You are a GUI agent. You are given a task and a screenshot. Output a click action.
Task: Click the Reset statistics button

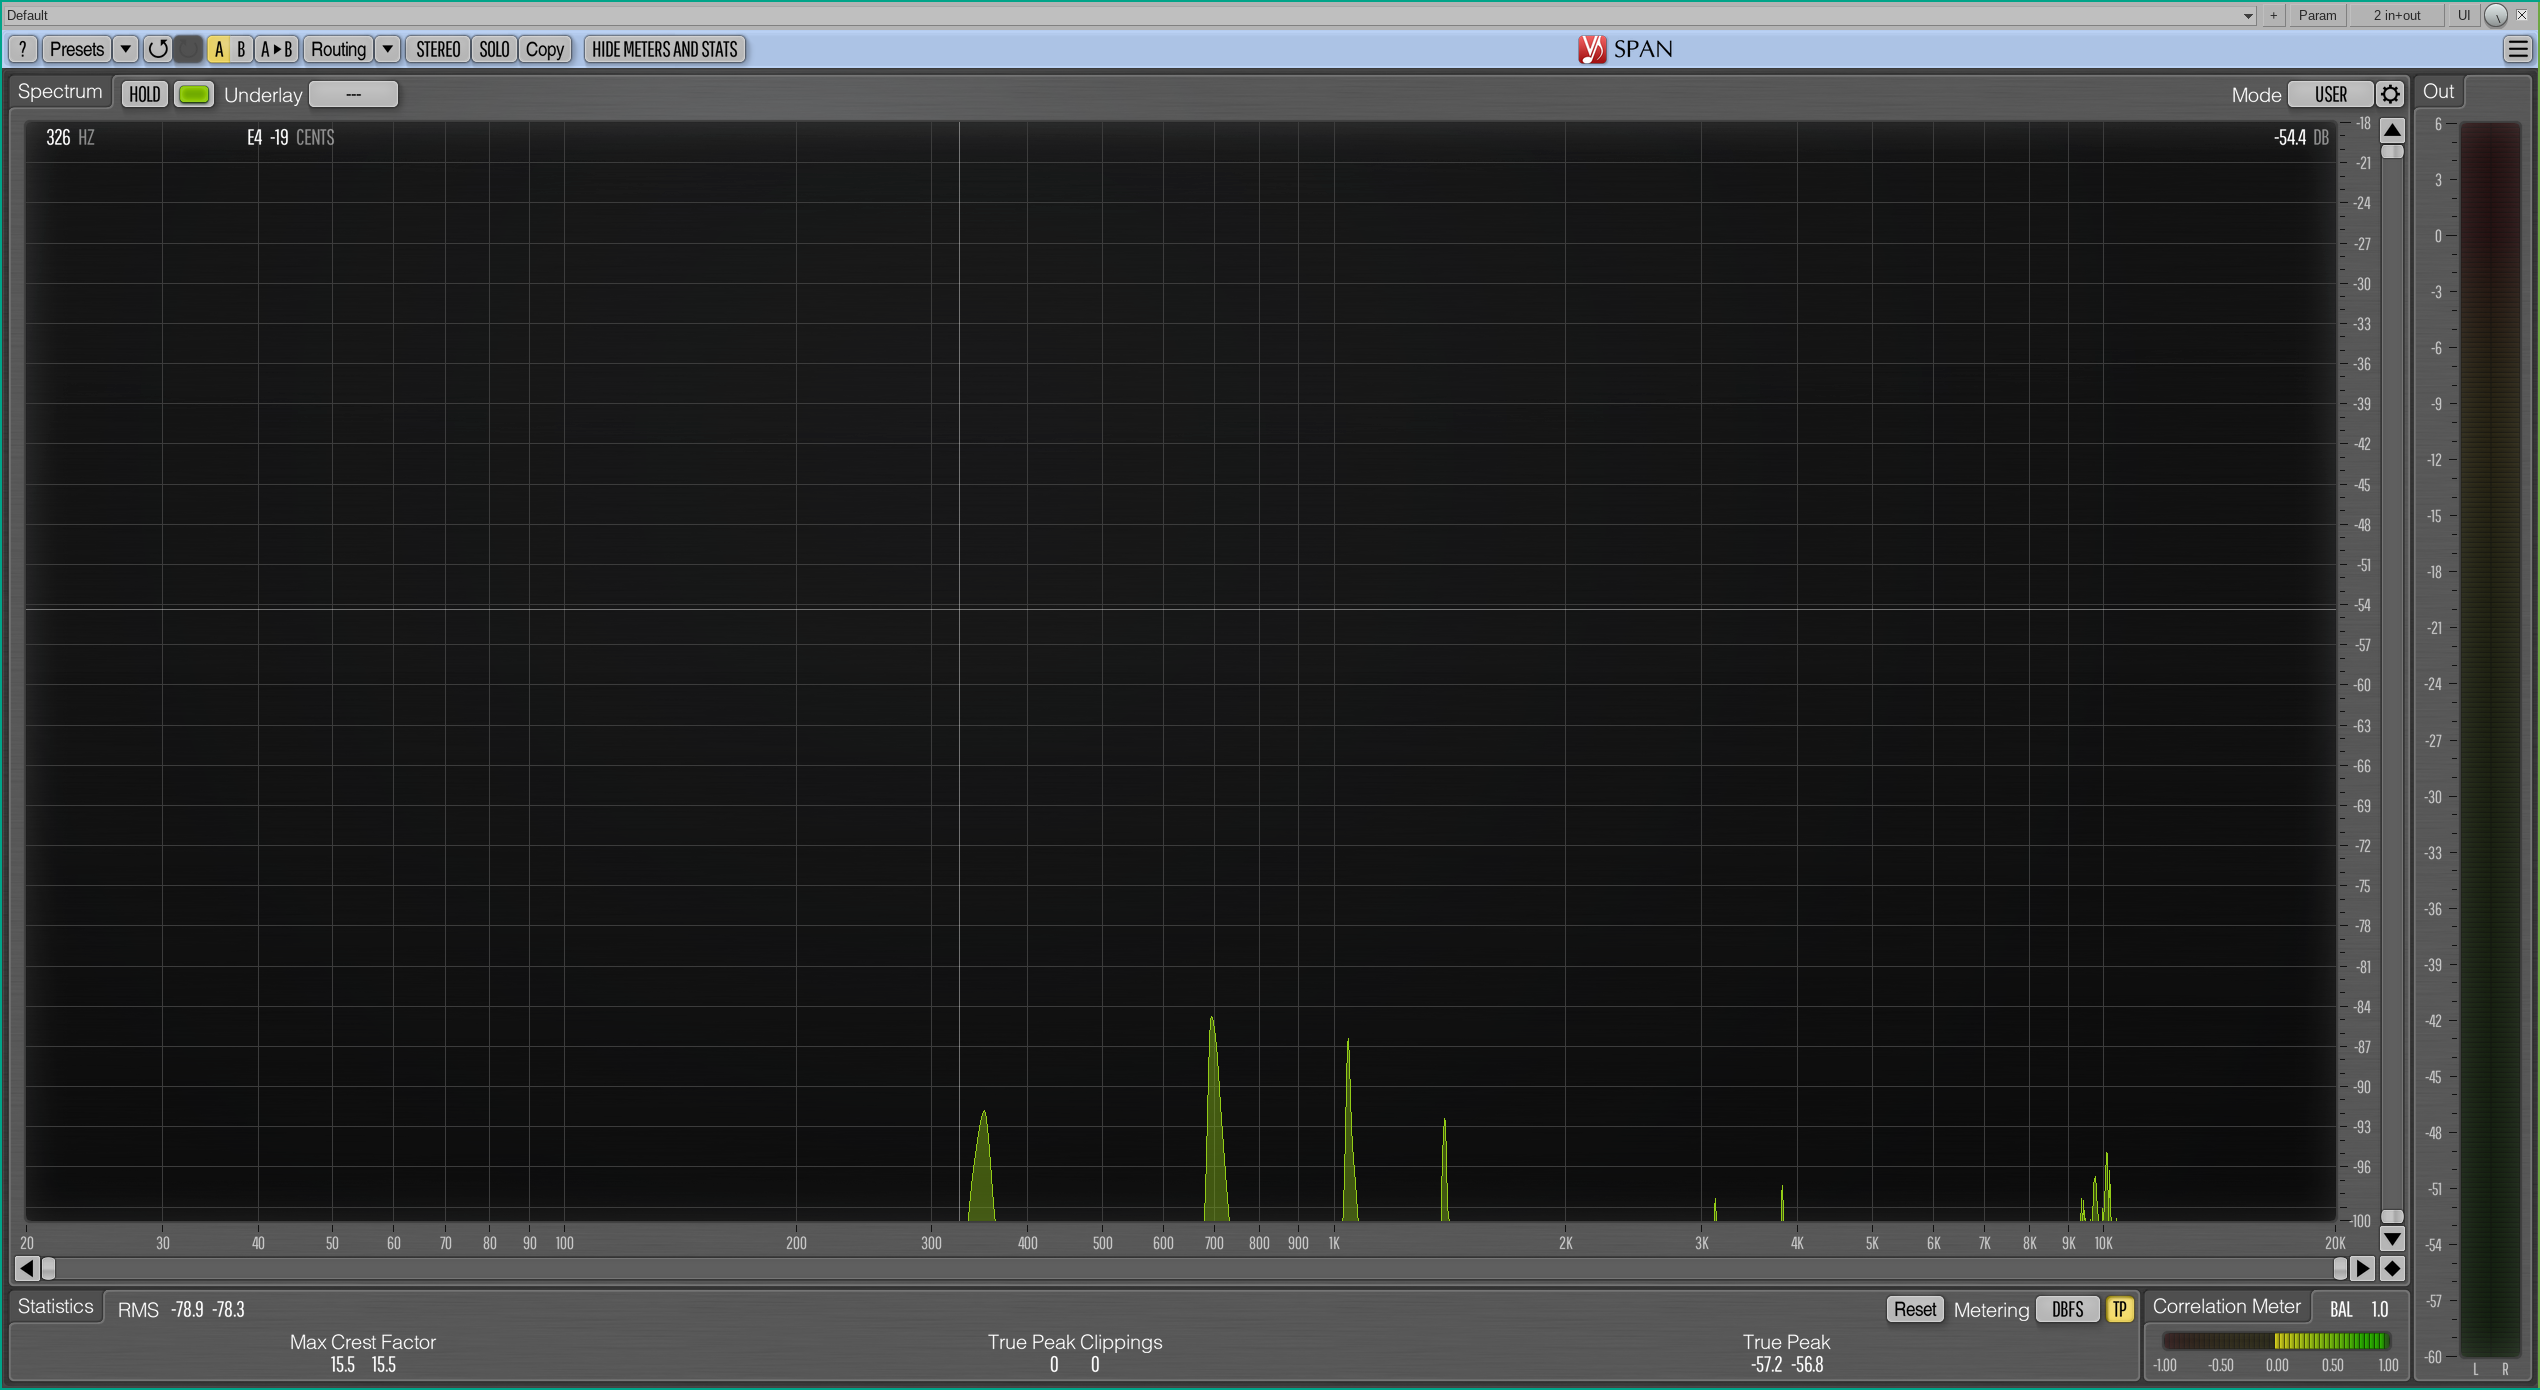pyautogui.click(x=1914, y=1310)
